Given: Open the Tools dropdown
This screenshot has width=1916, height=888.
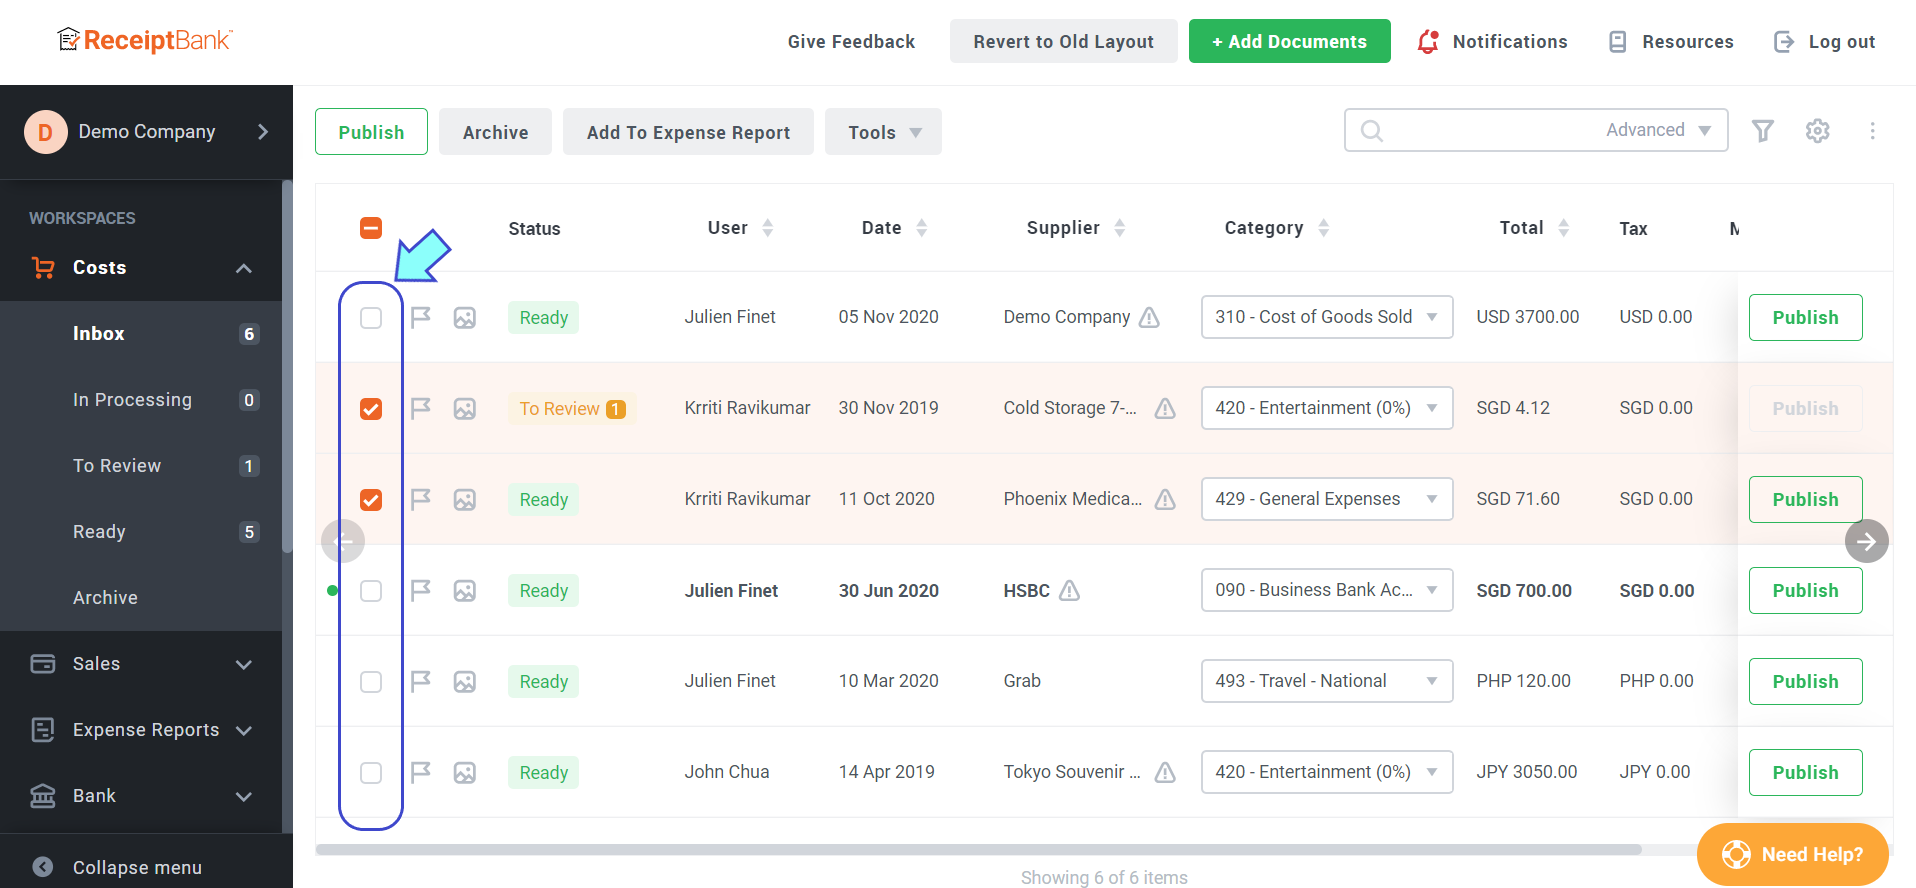Looking at the screenshot, I should tap(883, 132).
